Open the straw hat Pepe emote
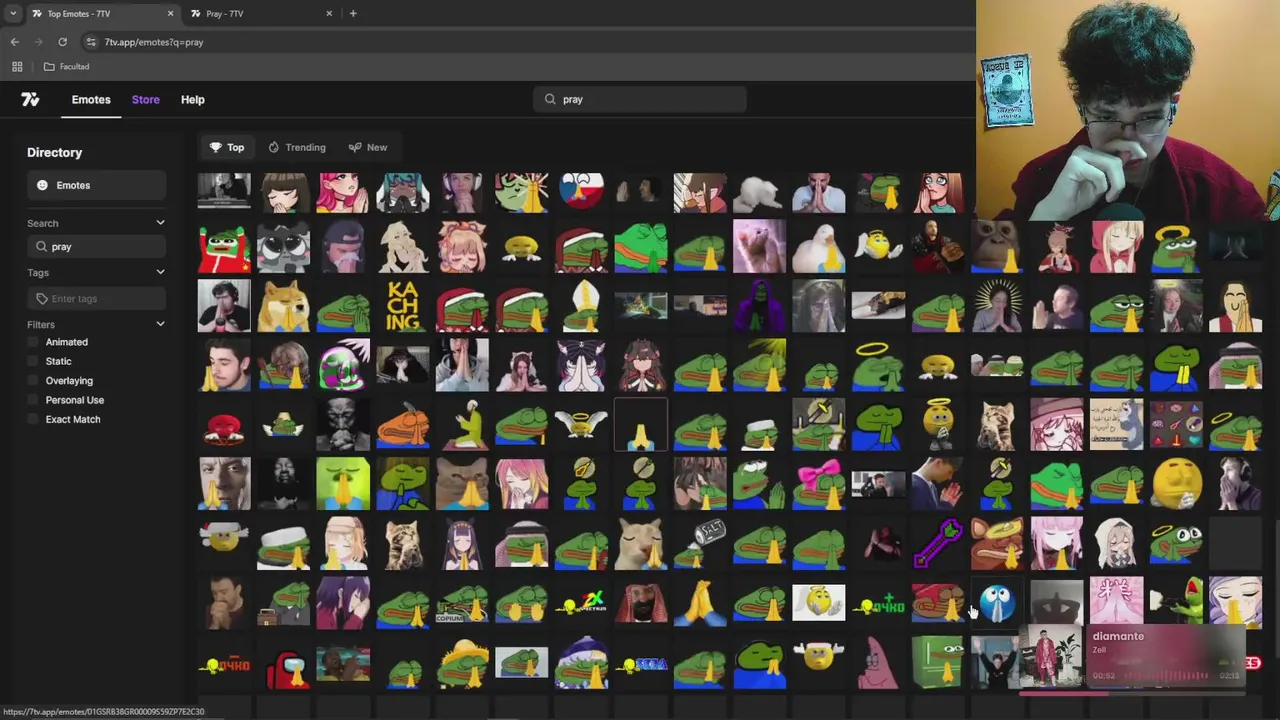 (462, 664)
